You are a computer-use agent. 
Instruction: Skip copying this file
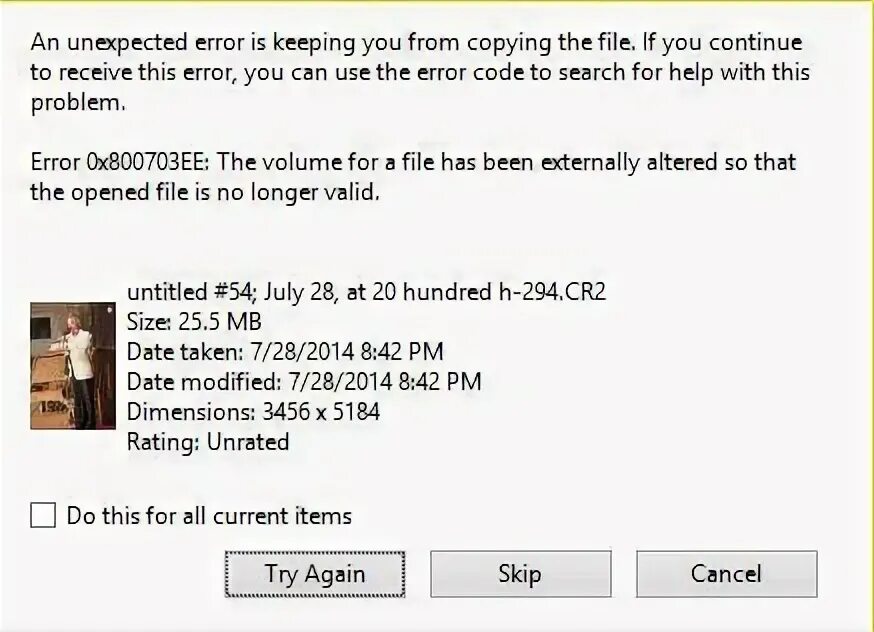coord(521,574)
